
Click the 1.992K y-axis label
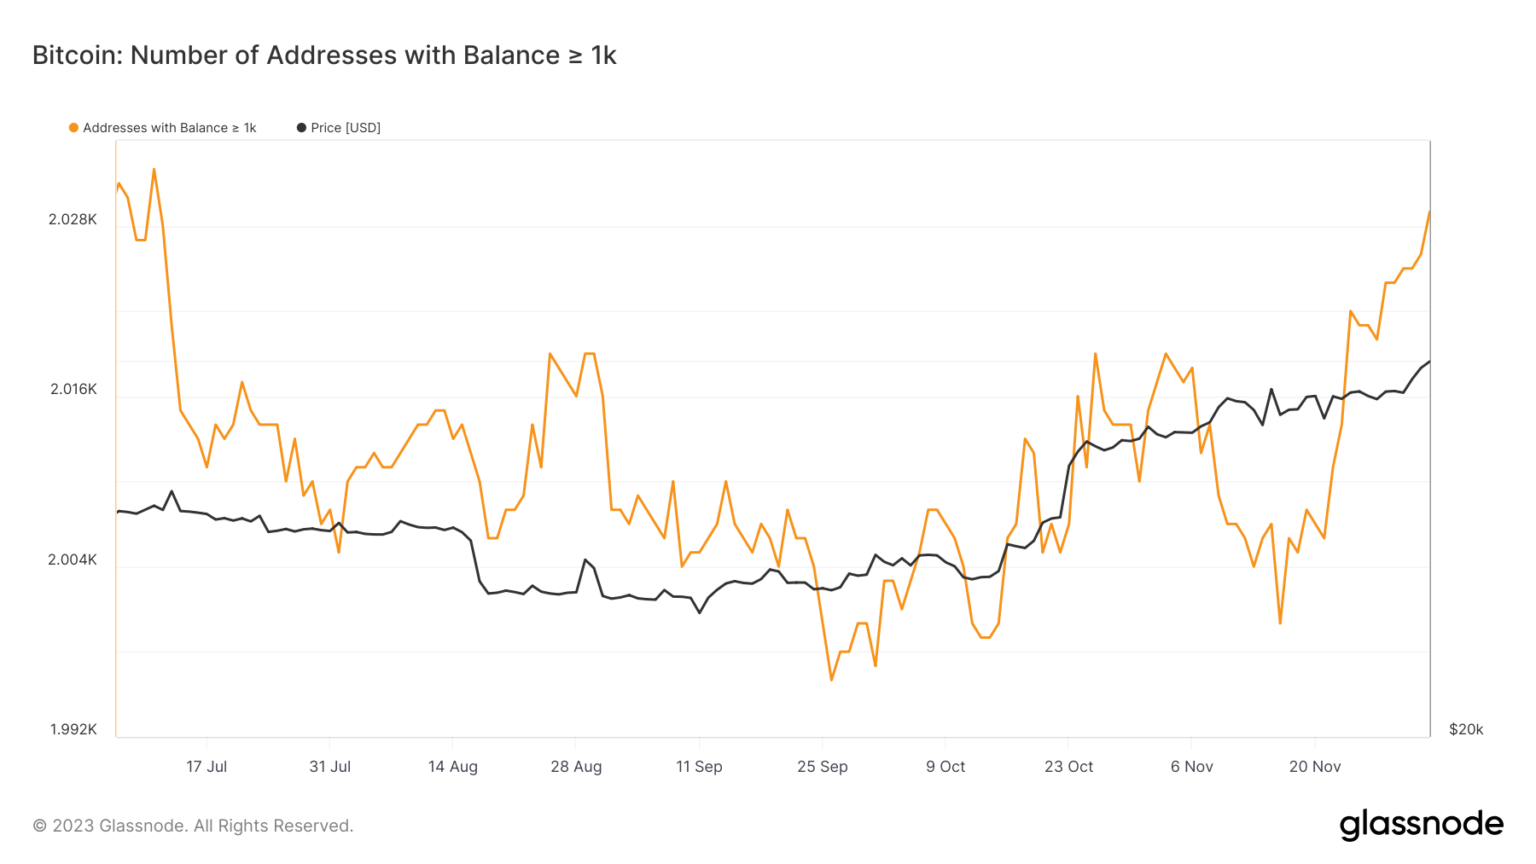click(x=73, y=730)
